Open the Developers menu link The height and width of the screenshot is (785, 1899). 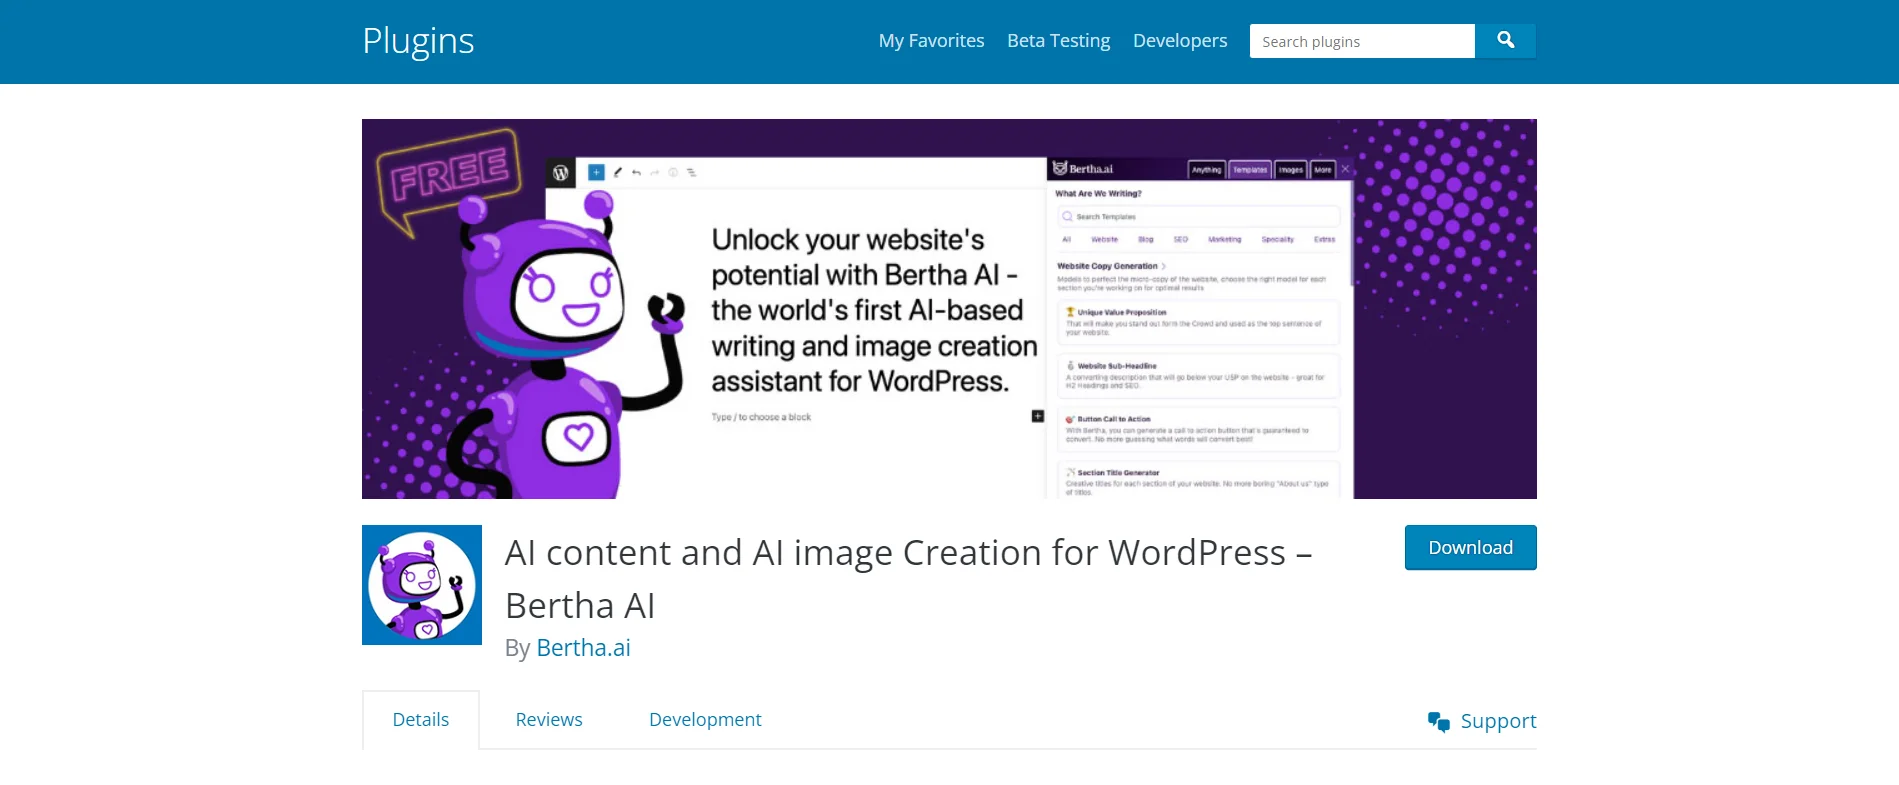coord(1180,41)
